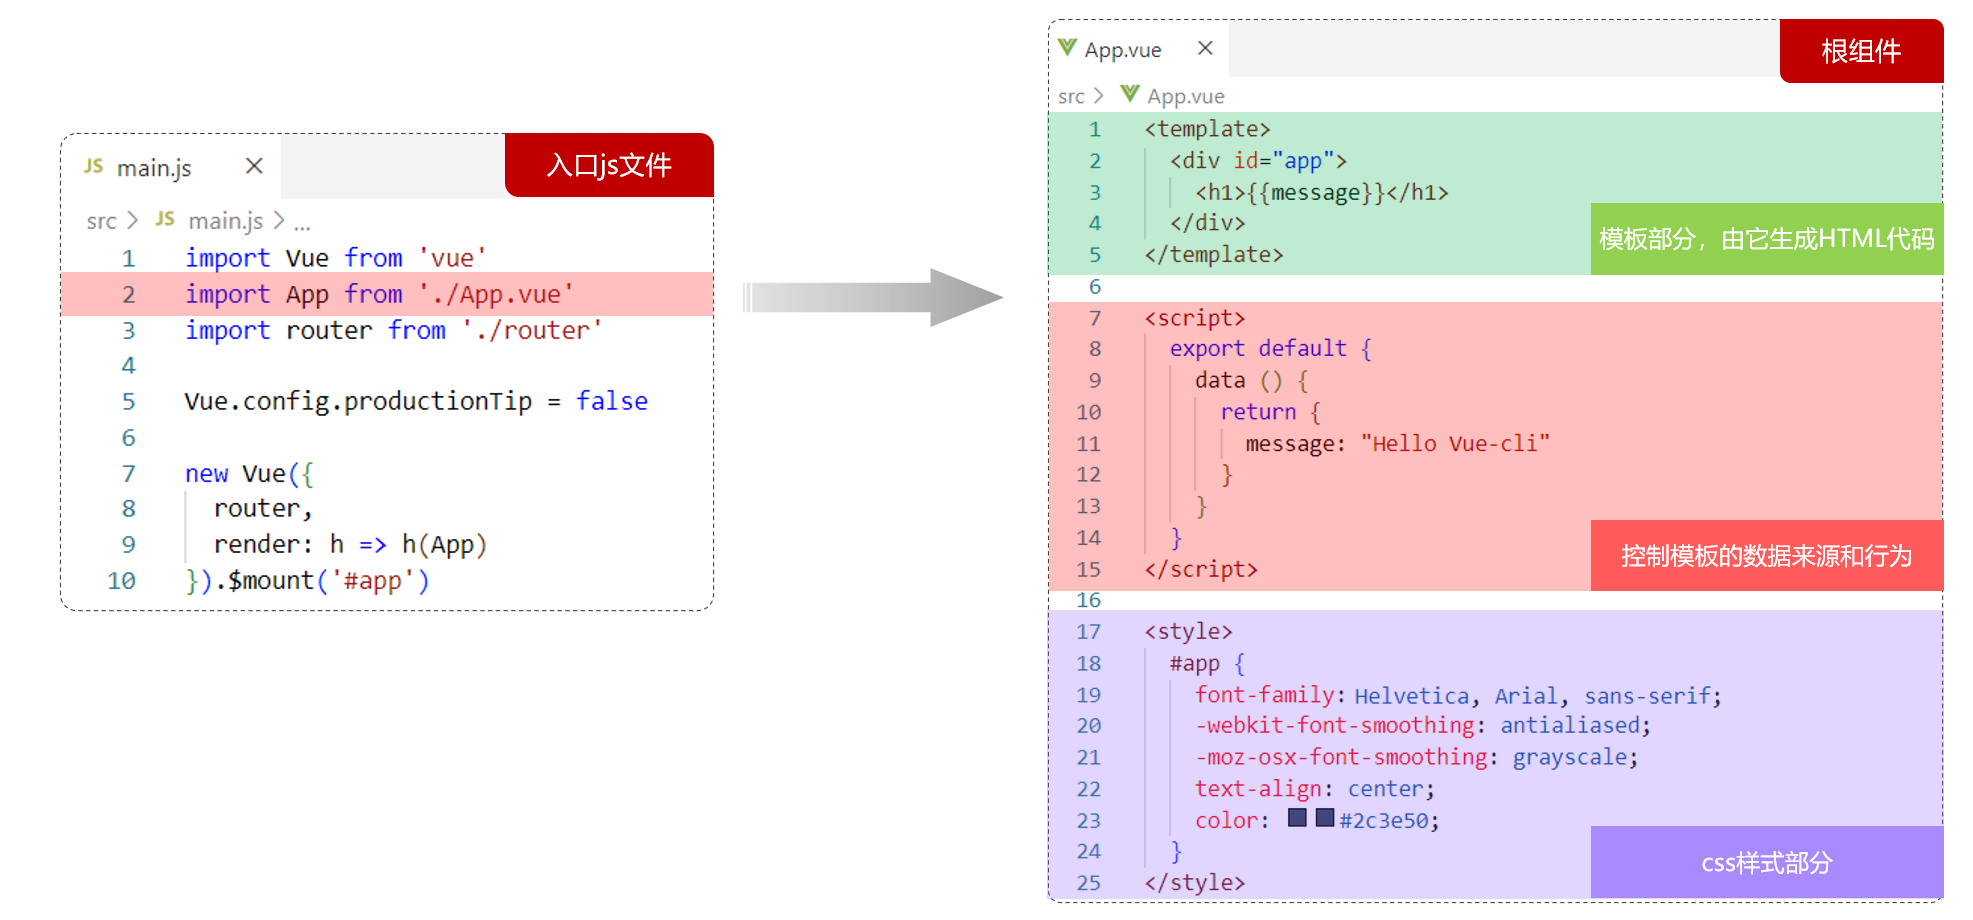
Task: Click the 控制模板的数据来源和行为 label
Action: (1767, 556)
